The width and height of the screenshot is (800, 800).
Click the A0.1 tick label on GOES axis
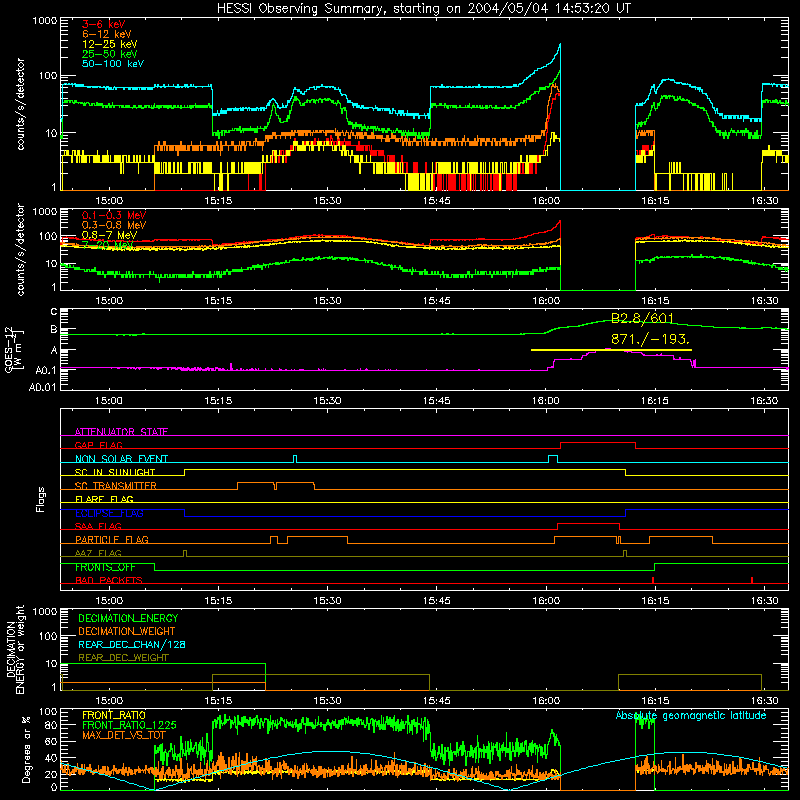(45, 371)
